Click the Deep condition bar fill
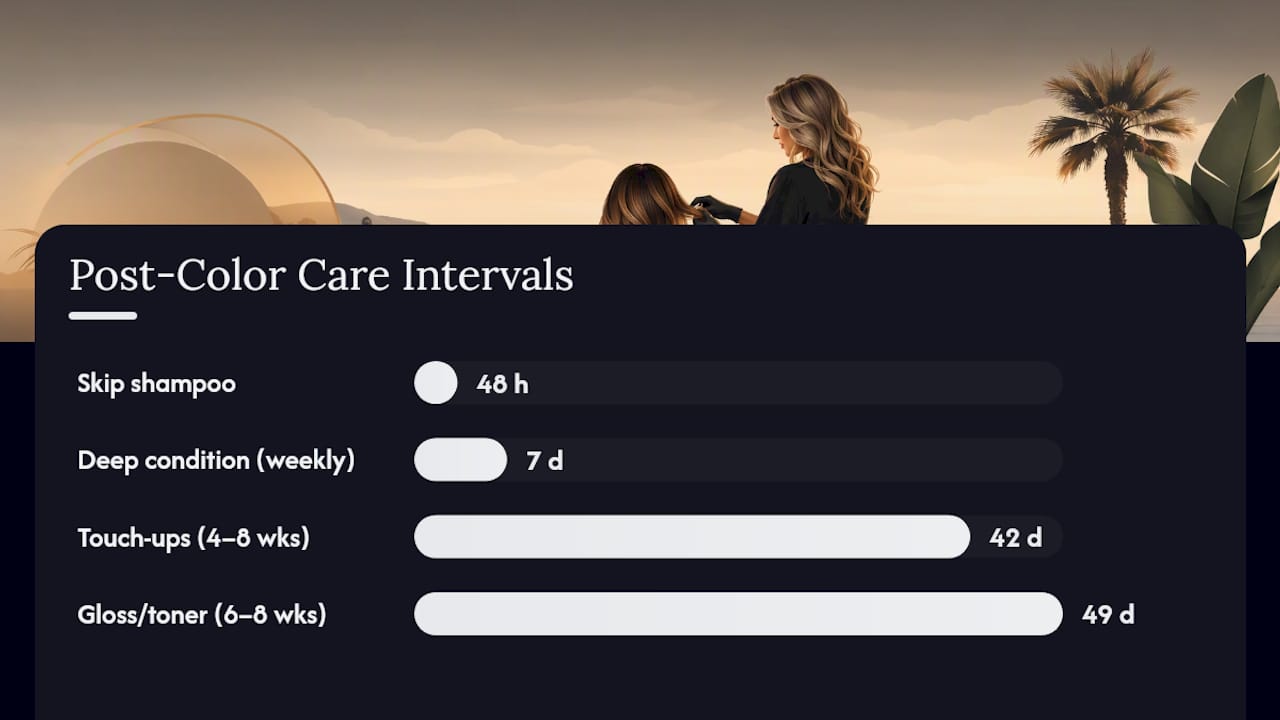Viewport: 1280px width, 720px height. [460, 460]
